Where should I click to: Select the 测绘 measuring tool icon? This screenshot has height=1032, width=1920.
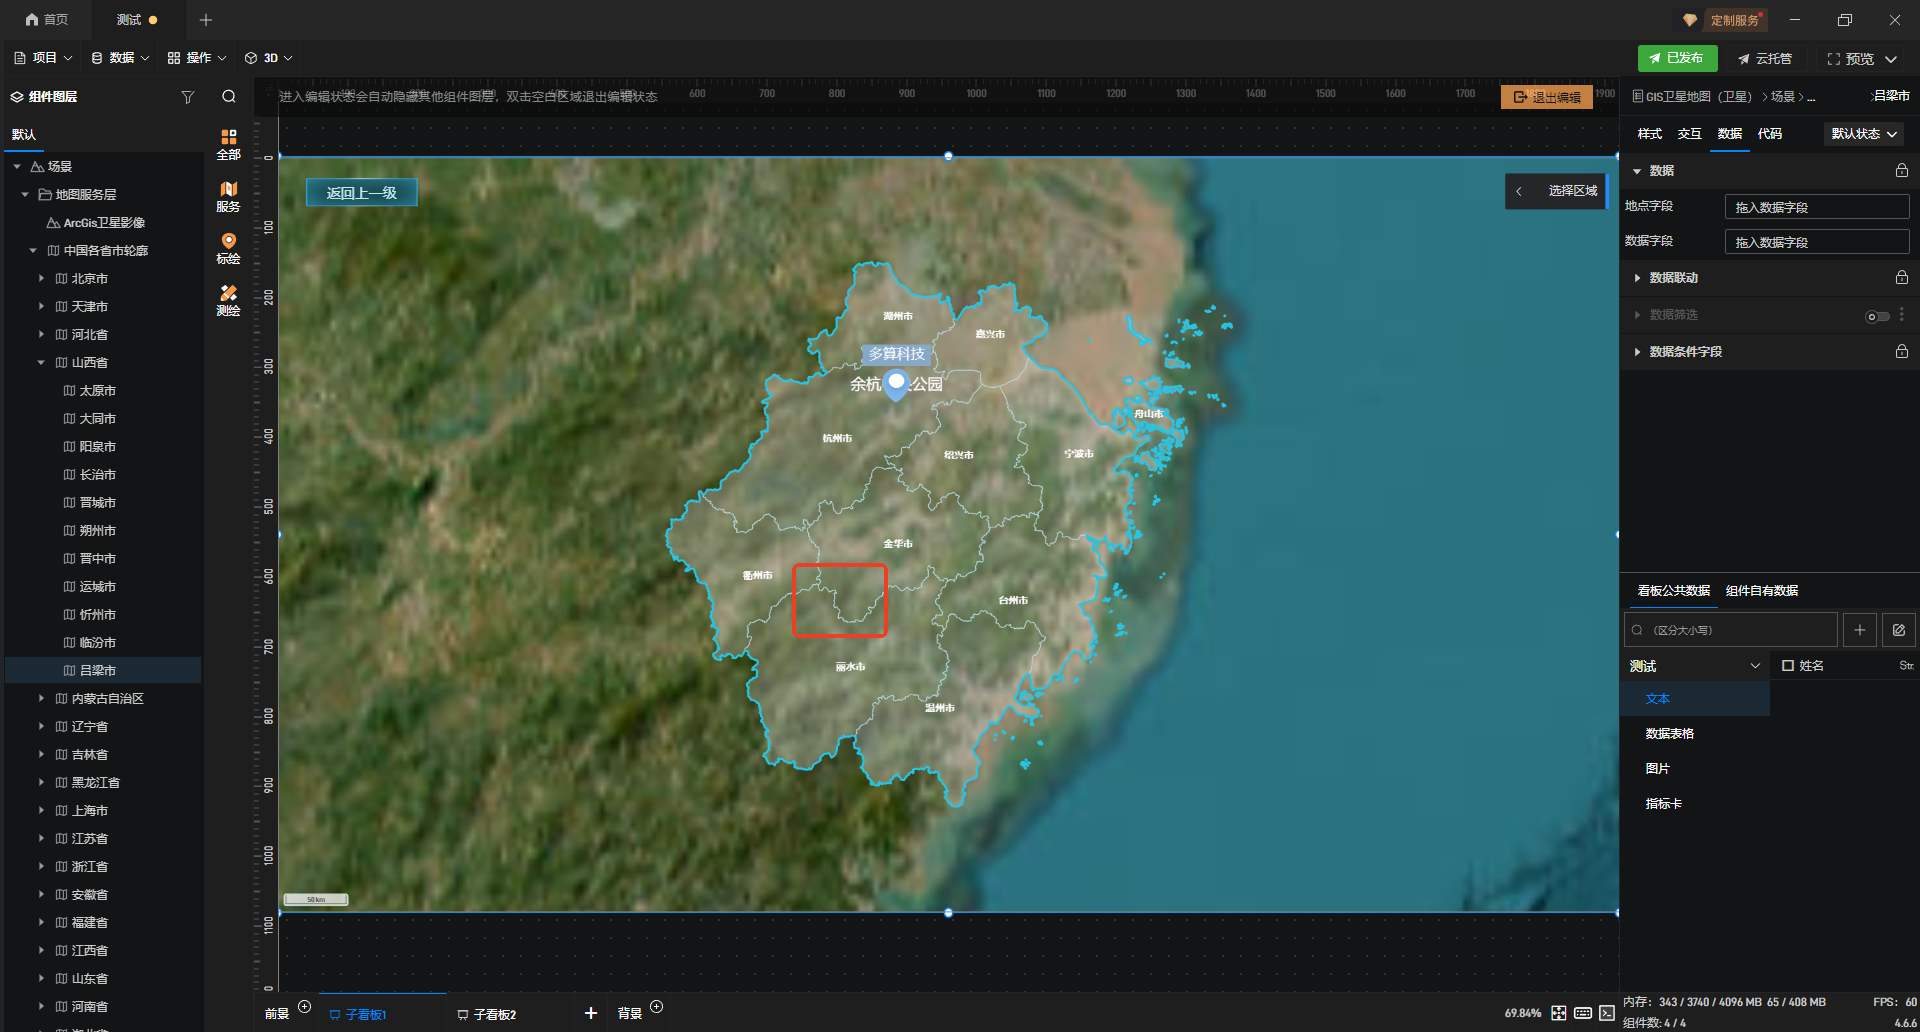[228, 300]
